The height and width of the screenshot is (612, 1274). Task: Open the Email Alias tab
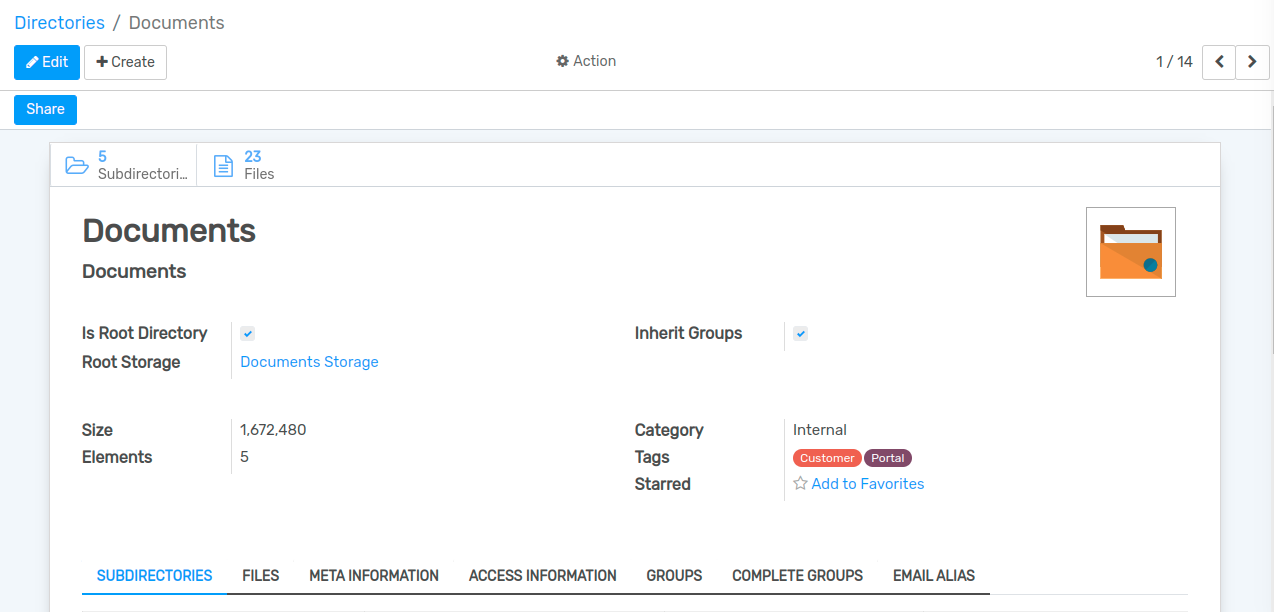933,576
